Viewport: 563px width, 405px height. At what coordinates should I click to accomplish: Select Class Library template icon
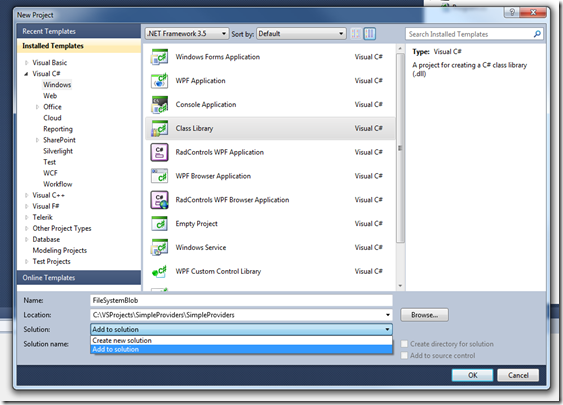click(159, 129)
